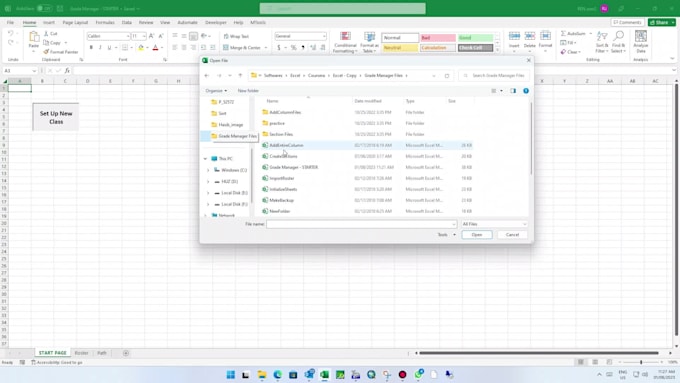Click the Paste icon in Clipboard group
The image size is (680, 383).
34,37
